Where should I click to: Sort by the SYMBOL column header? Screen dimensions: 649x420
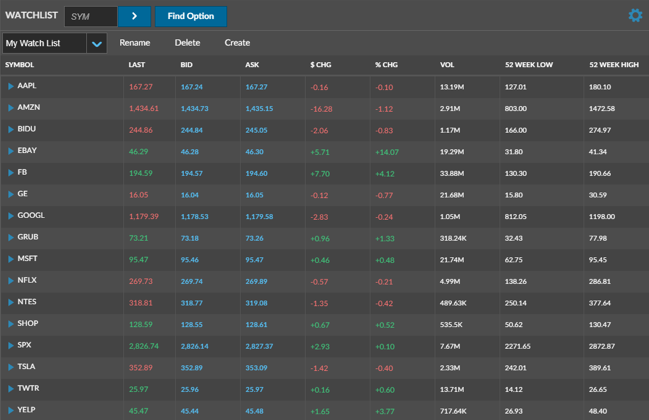pos(20,65)
